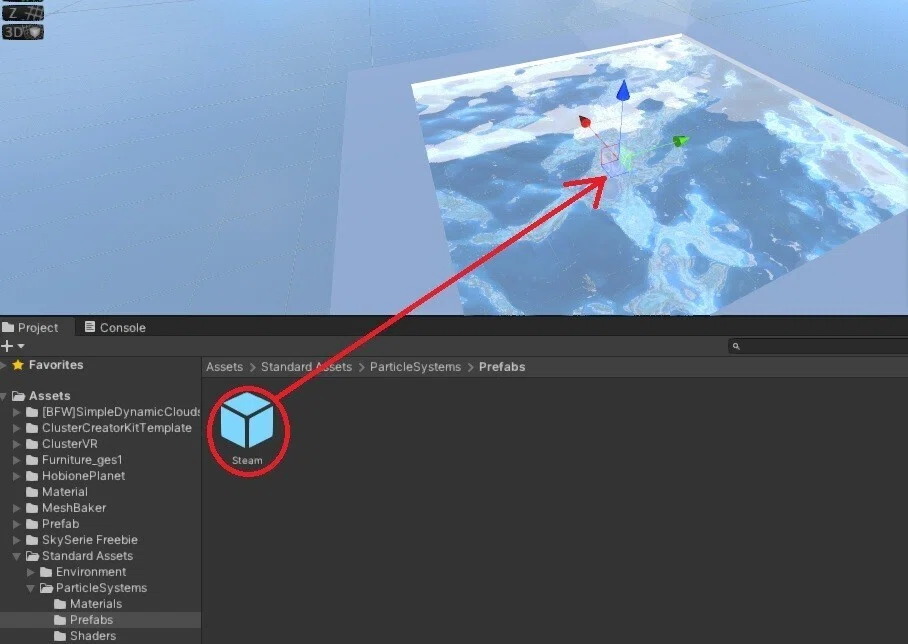Click the plus create-asset button
The width and height of the screenshot is (908, 644).
point(7,346)
